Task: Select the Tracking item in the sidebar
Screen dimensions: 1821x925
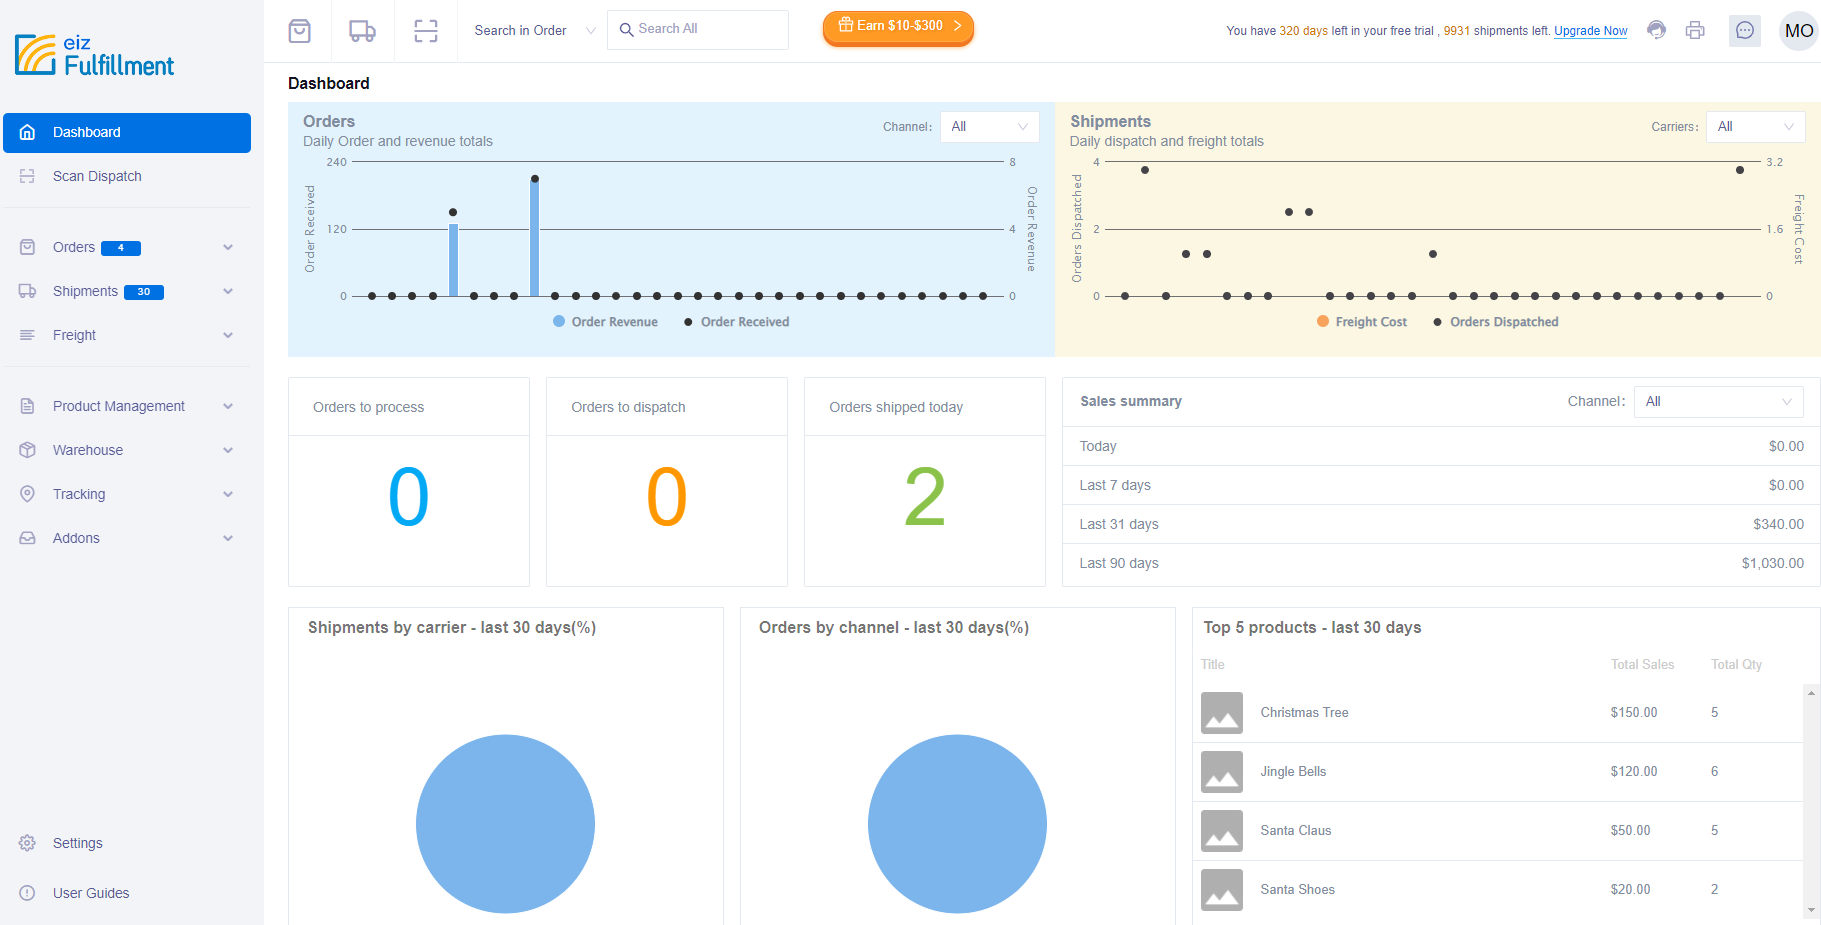Action: pyautogui.click(x=78, y=494)
